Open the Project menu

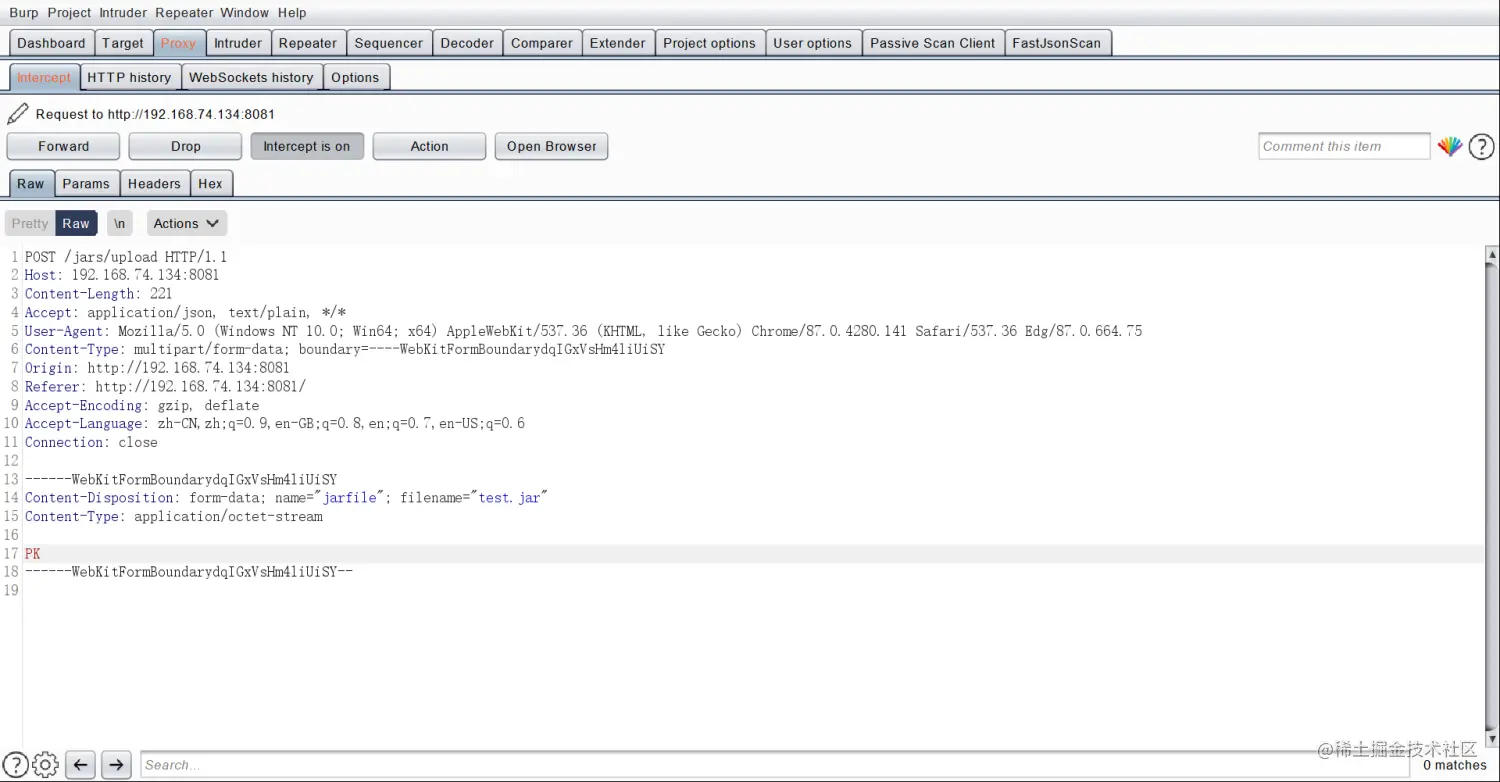click(69, 13)
